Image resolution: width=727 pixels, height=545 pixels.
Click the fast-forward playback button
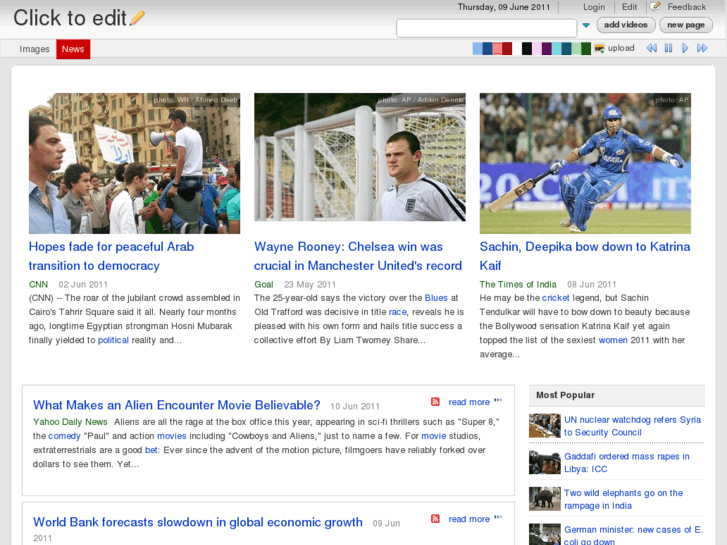click(702, 48)
